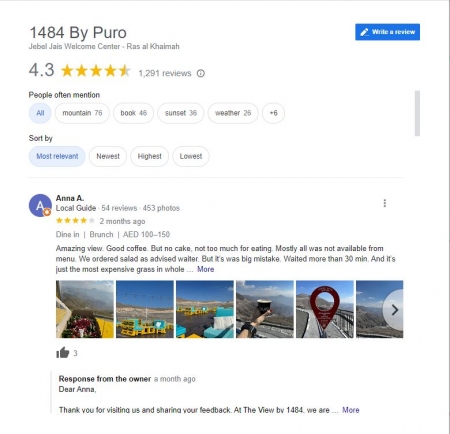
Task: Expand Anna's review text with More
Action: point(206,269)
